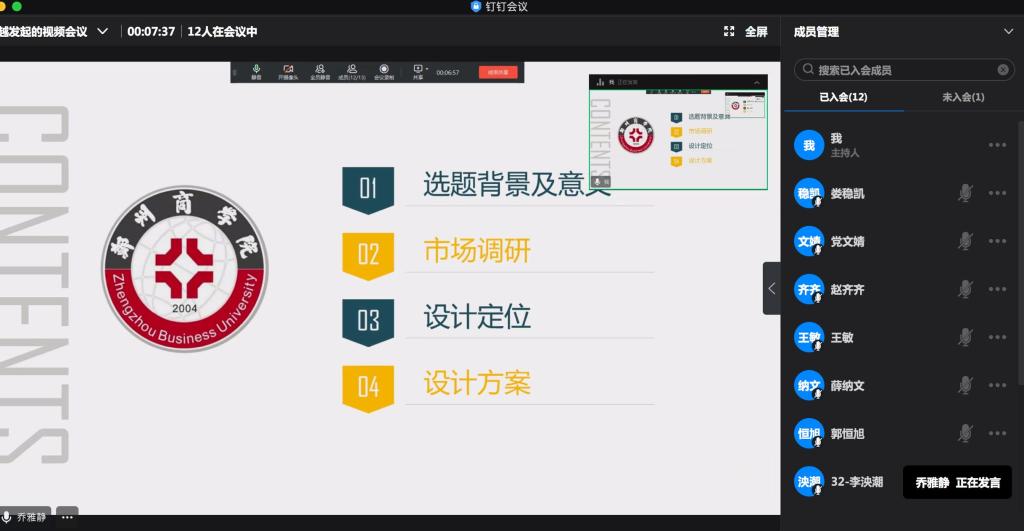Toggle microphone mute for 赵齐齐
This screenshot has width=1024, height=531.
click(x=965, y=289)
